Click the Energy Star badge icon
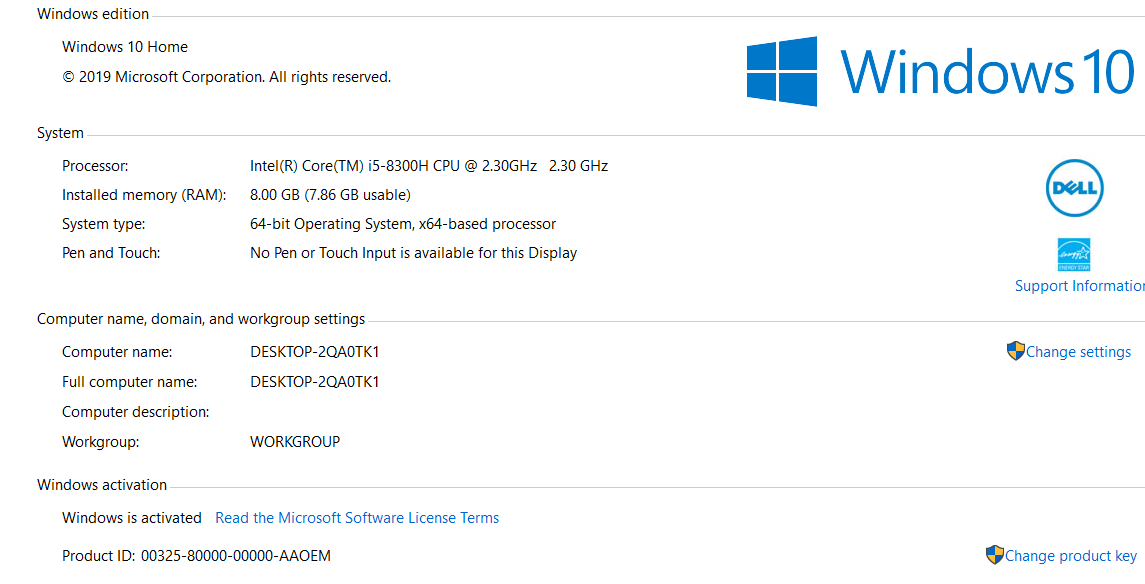1145x584 pixels. [x=1074, y=255]
